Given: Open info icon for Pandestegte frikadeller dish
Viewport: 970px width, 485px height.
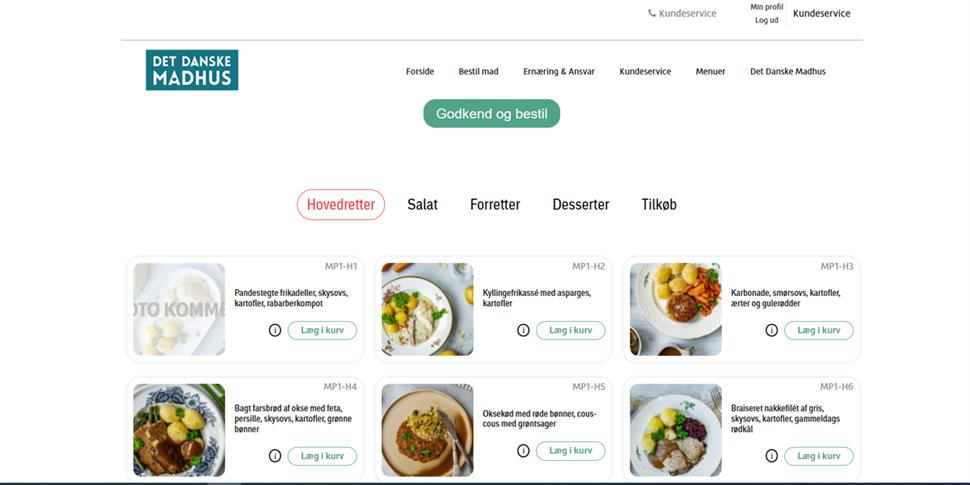Looking at the screenshot, I should click(275, 330).
